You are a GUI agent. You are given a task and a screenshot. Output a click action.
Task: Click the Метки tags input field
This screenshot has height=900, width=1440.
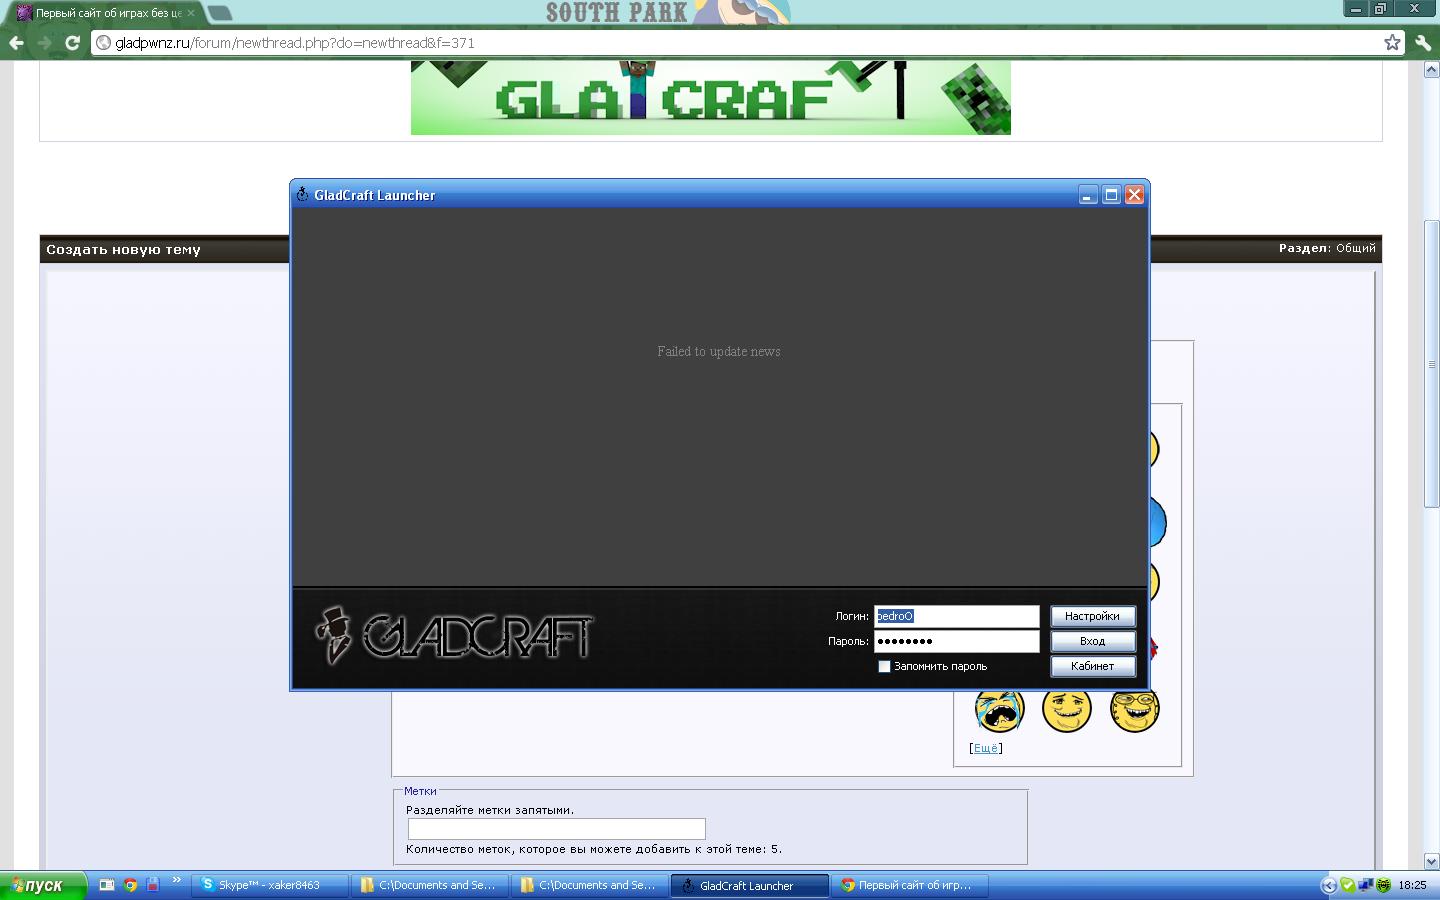(x=556, y=829)
